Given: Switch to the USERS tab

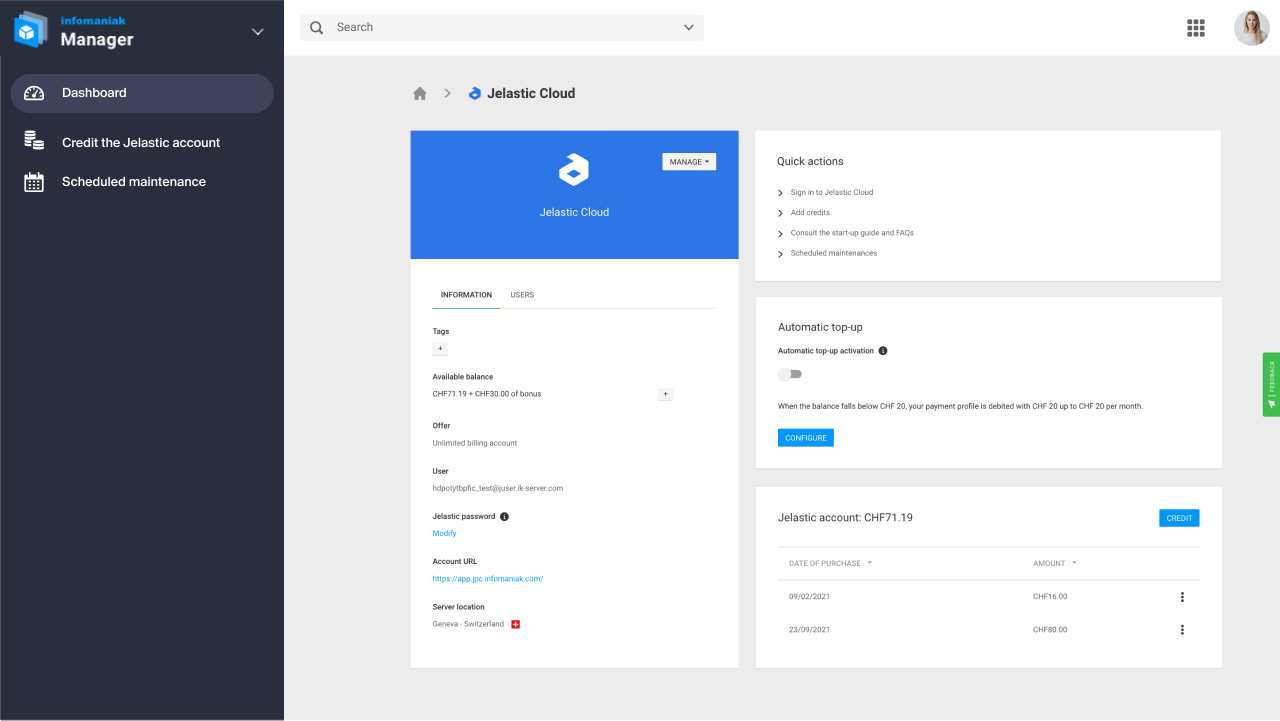Looking at the screenshot, I should tap(522, 294).
